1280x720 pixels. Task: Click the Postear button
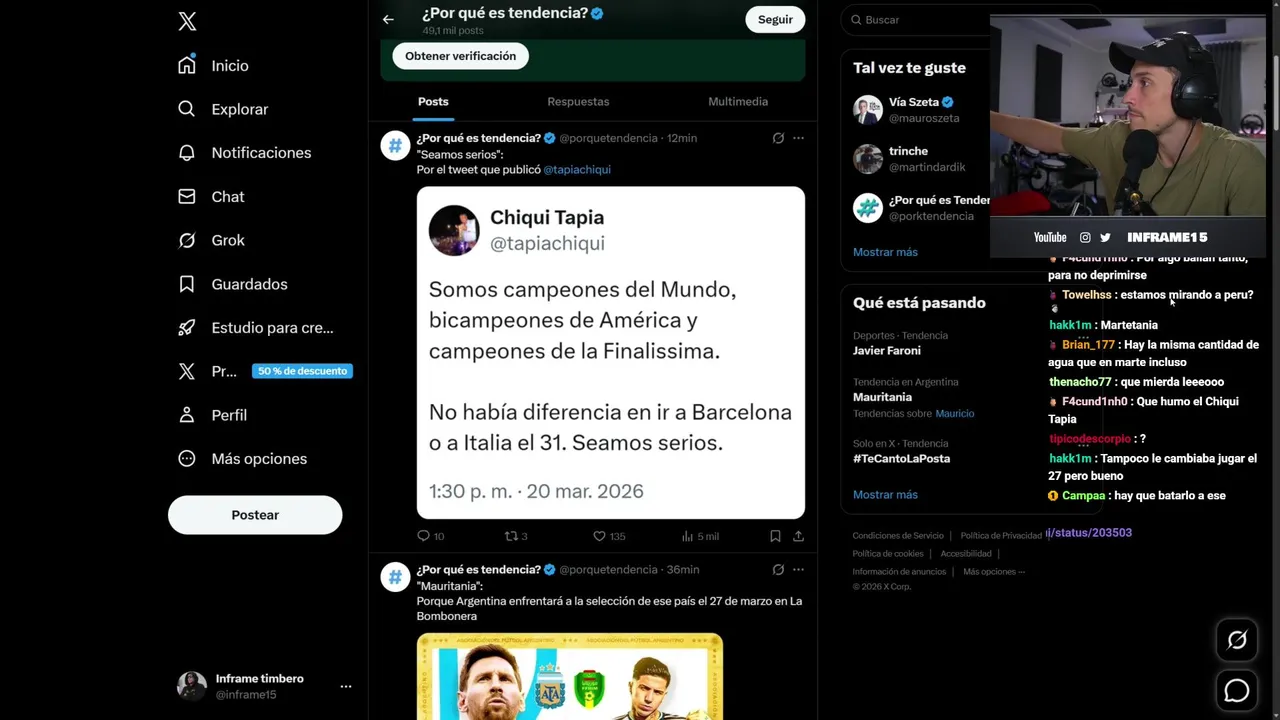coord(255,515)
